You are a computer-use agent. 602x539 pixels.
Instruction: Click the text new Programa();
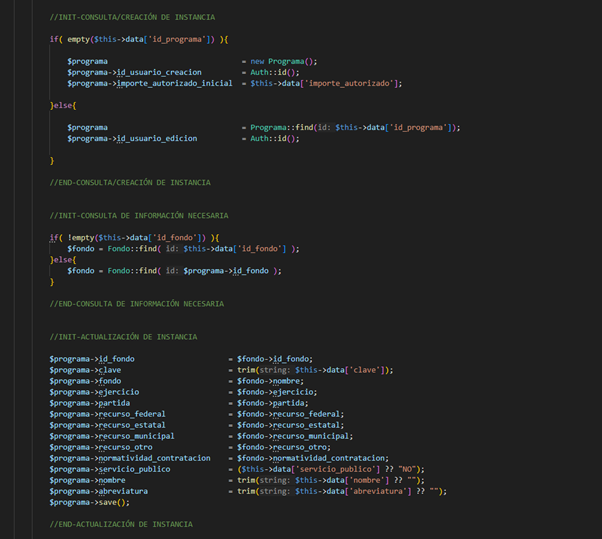284,61
